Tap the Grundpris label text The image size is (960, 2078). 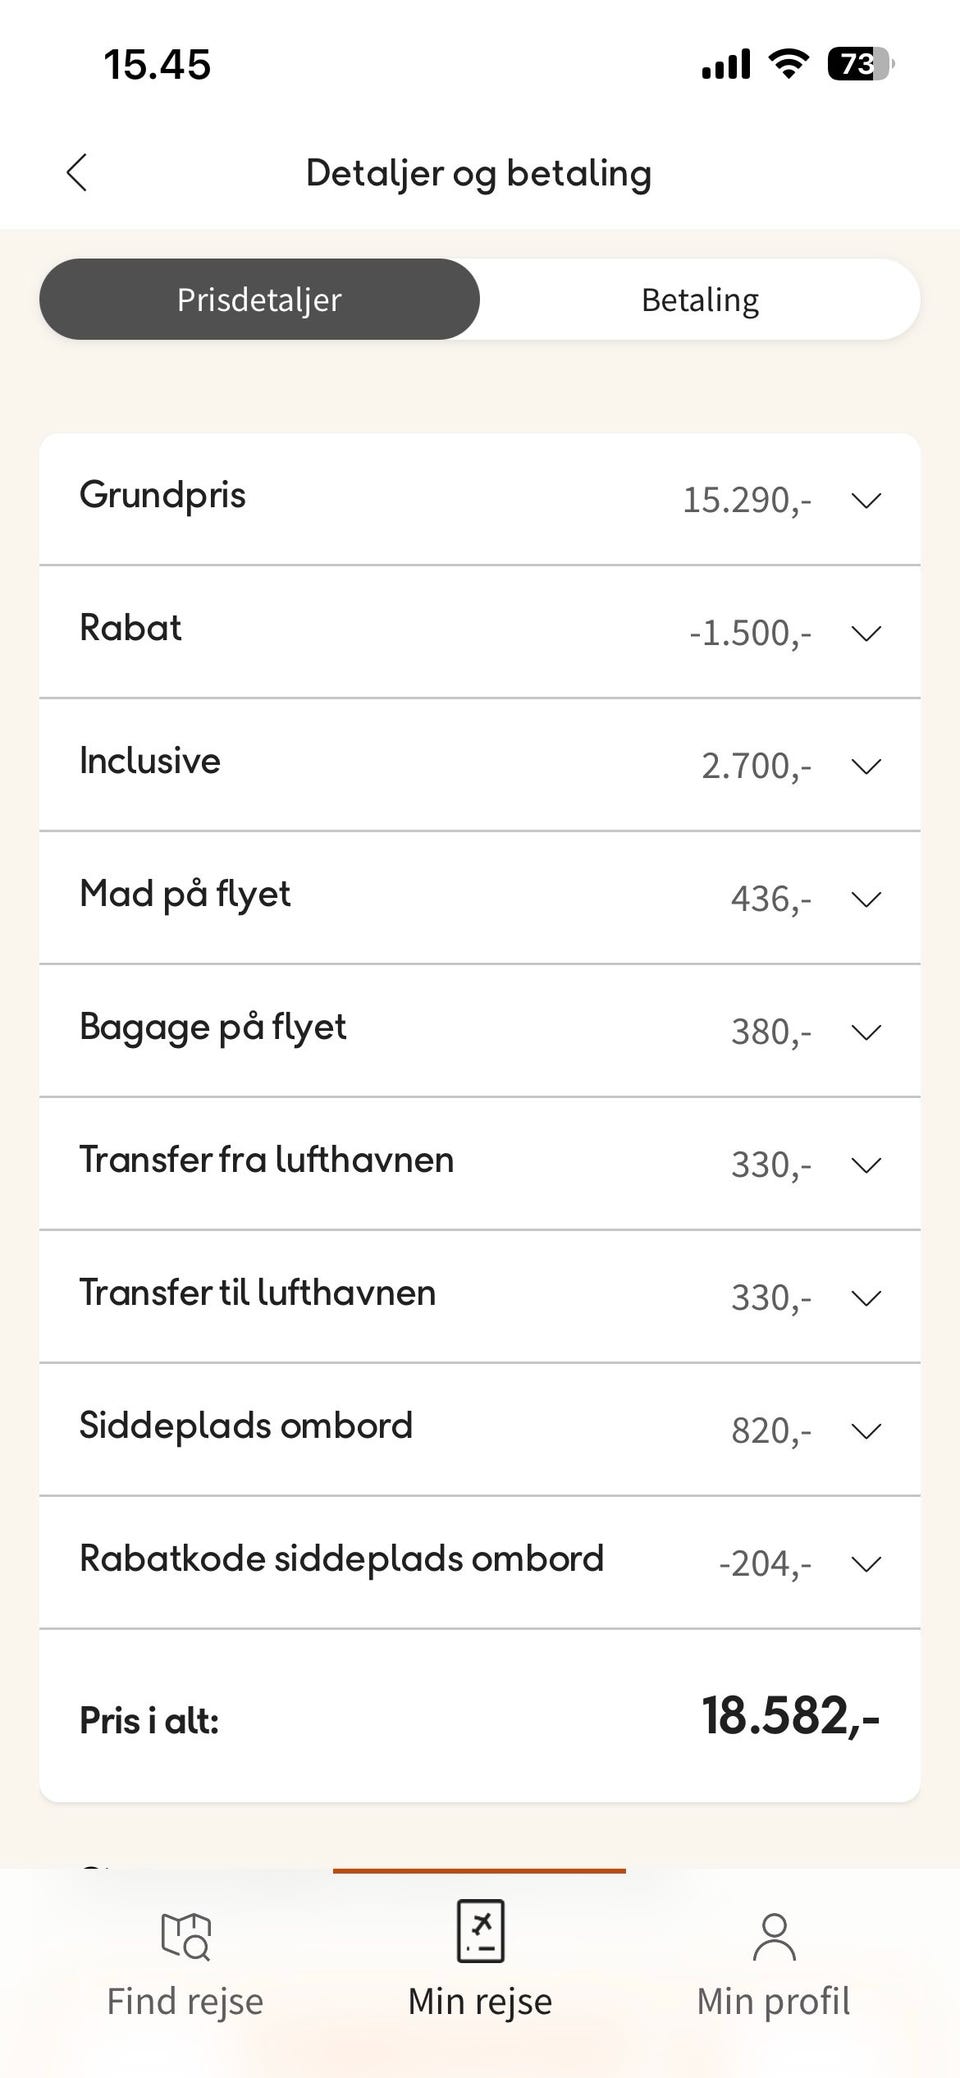click(x=162, y=495)
